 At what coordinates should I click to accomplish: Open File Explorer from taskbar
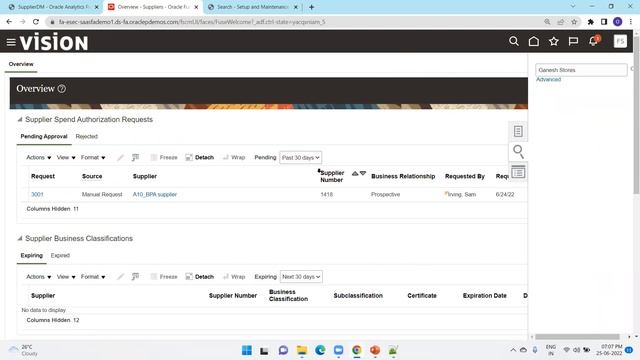tap(302, 350)
